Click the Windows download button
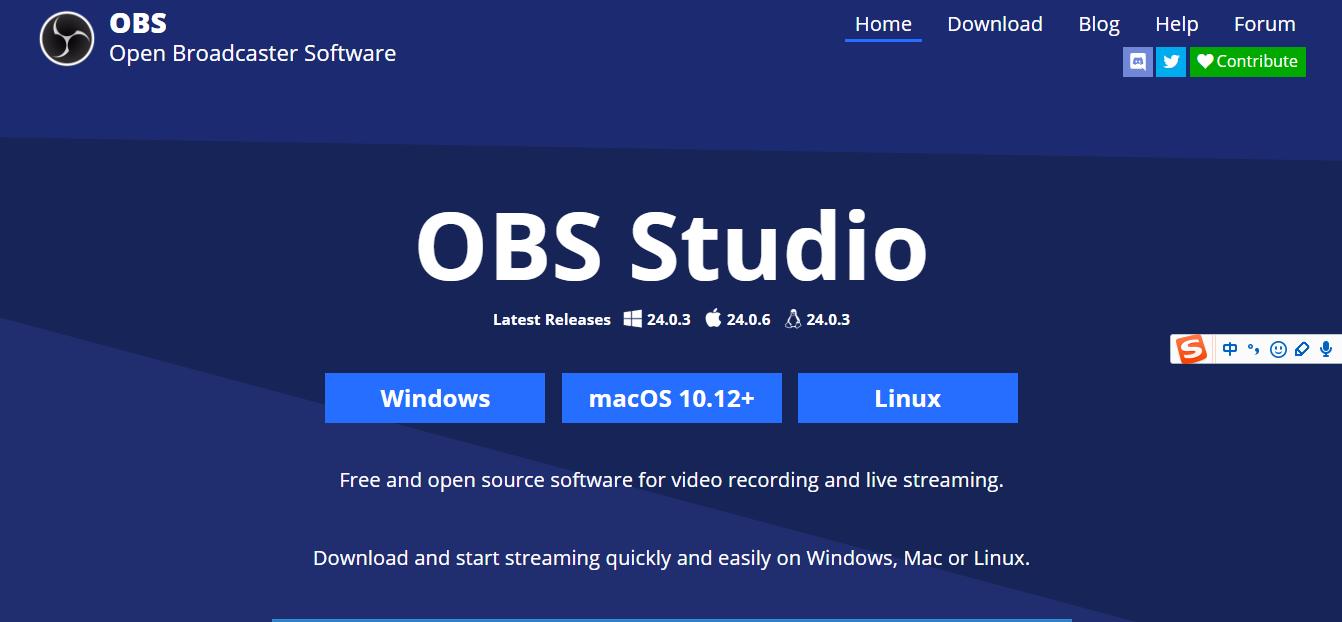 435,398
